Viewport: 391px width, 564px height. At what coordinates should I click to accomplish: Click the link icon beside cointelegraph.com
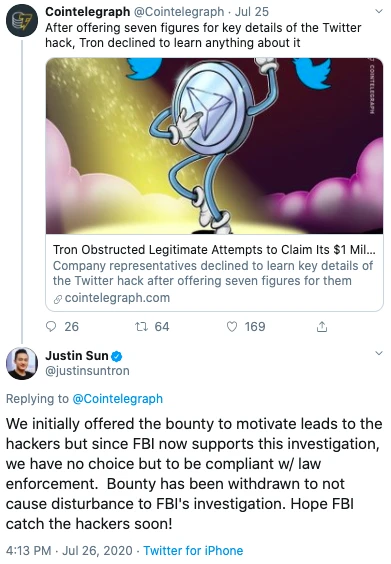click(x=58, y=299)
